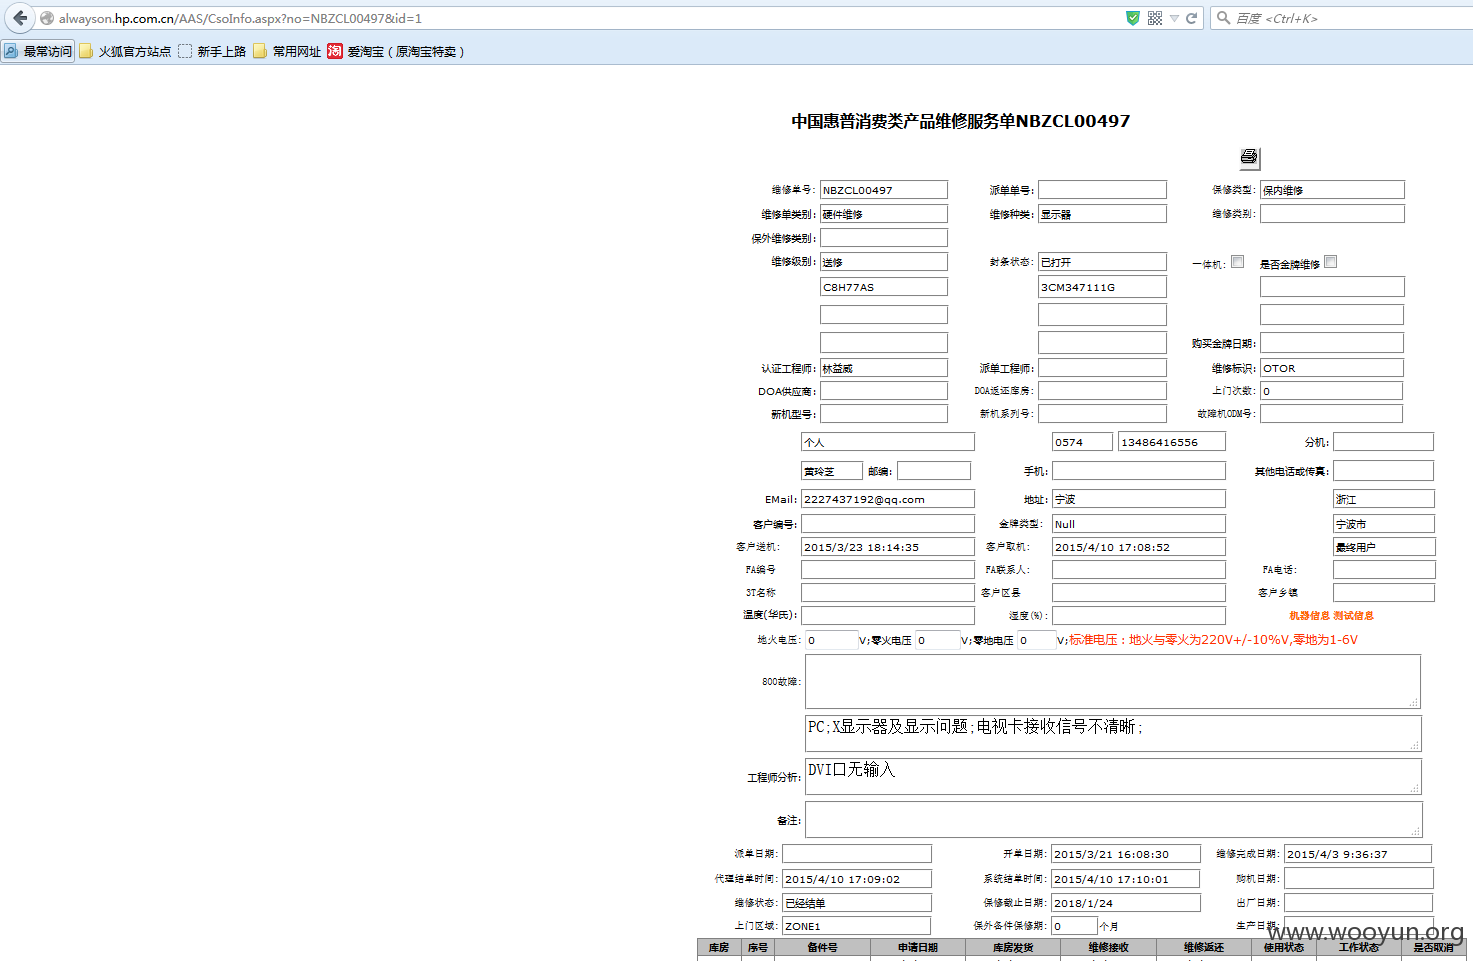Screen dimensions: 1473x961
Task: Click the 维修状态 field 已经结单
Action: [x=857, y=903]
